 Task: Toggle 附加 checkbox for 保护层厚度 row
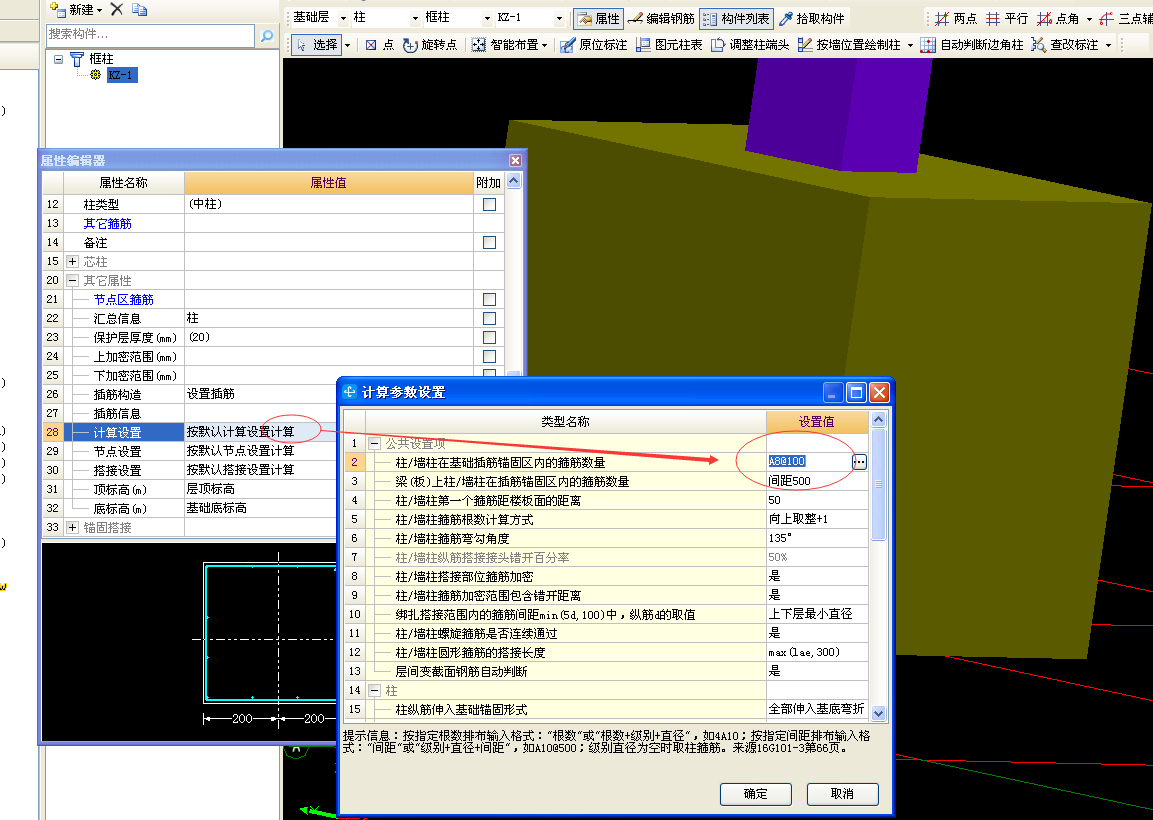(489, 338)
